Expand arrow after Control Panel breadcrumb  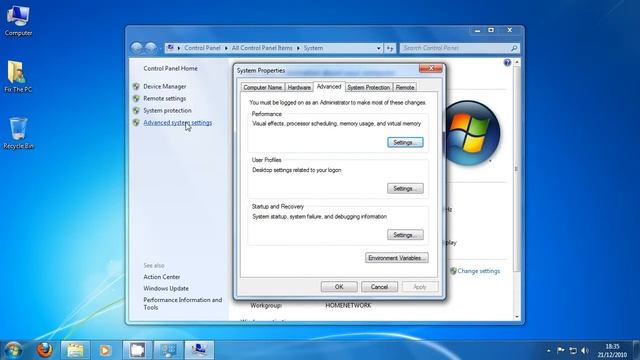[226, 48]
